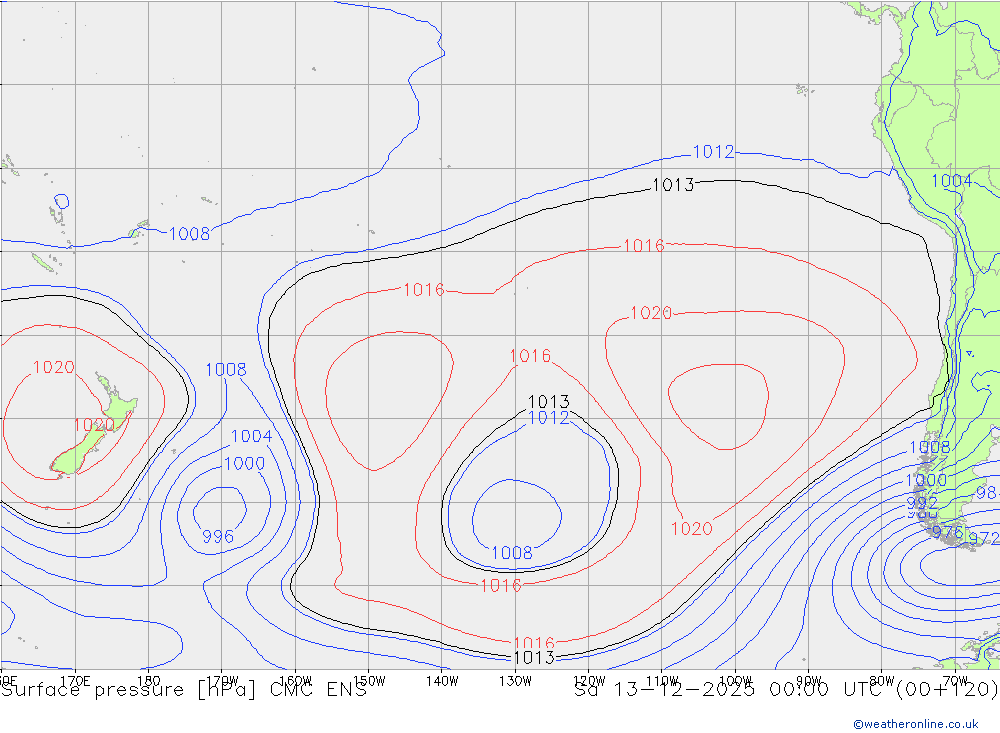This screenshot has width=1000, height=733.
Task: Click the blue 1012 label on northern isobar
Action: 713,152
